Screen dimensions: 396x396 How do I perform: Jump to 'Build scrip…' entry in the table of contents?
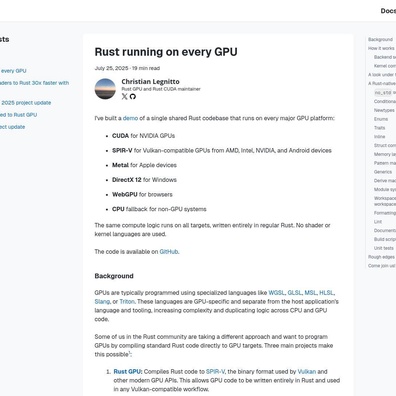point(385,239)
